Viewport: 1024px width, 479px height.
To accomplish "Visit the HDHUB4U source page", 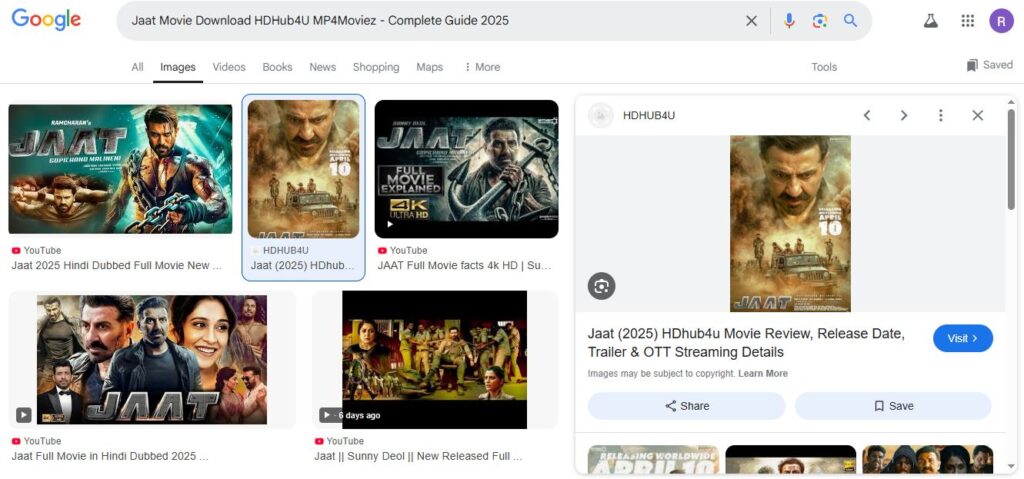I will (963, 338).
